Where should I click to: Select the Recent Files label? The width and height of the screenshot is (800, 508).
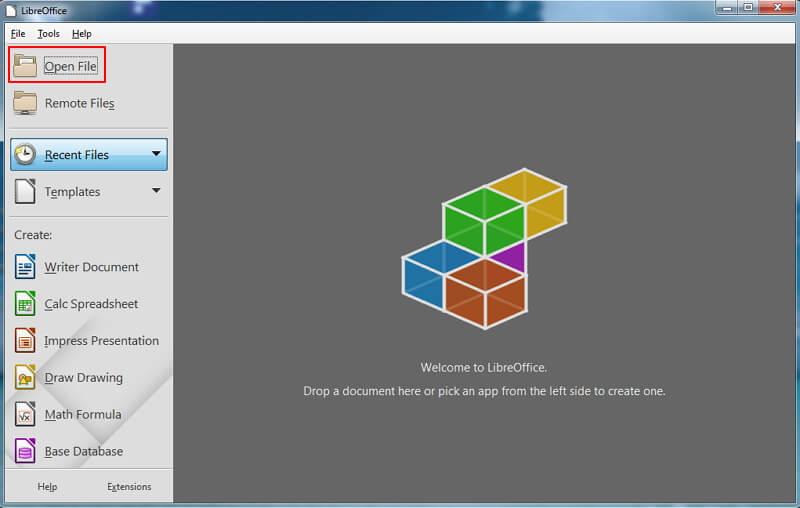click(x=77, y=155)
